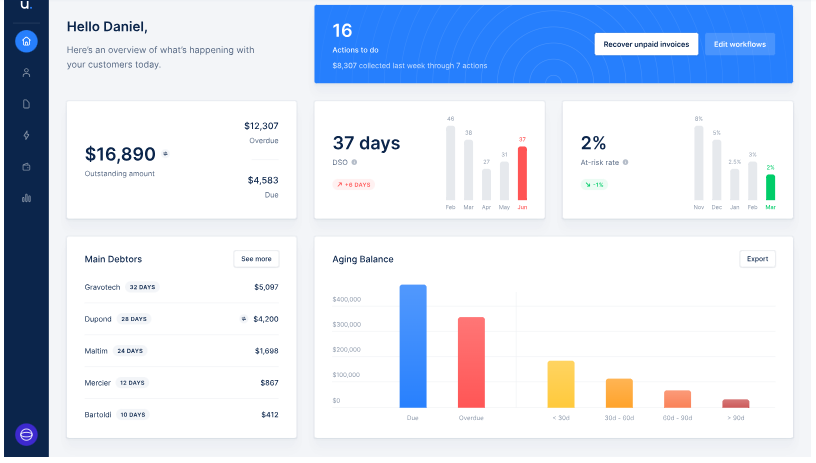Open the Dupond debtor row
The height and width of the screenshot is (463, 816).
tap(181, 319)
